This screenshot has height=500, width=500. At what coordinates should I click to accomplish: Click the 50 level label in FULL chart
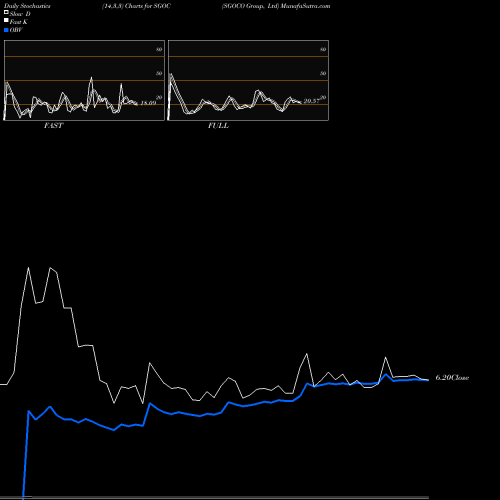[x=323, y=73]
